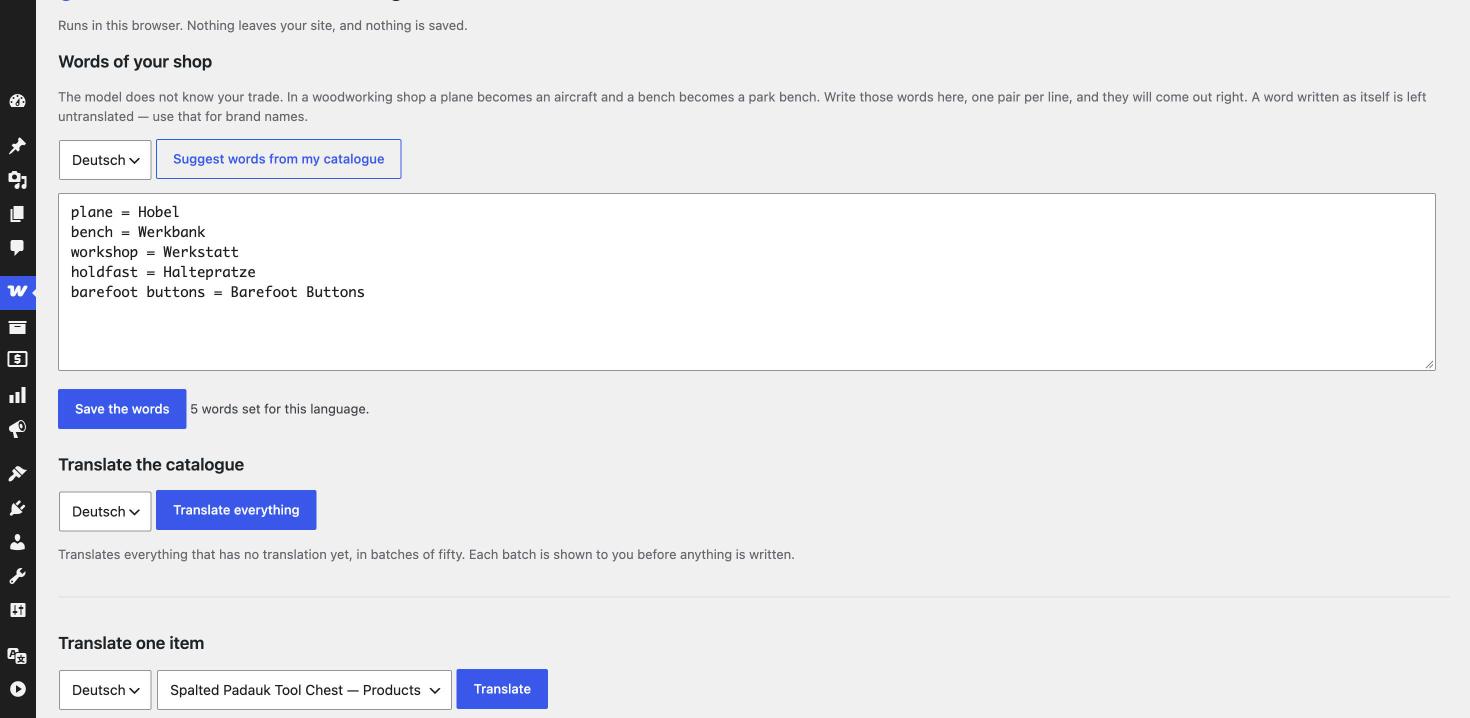Open Comments via the speech-bubble icon
Screen dimensions: 1470x718
click(x=17, y=247)
